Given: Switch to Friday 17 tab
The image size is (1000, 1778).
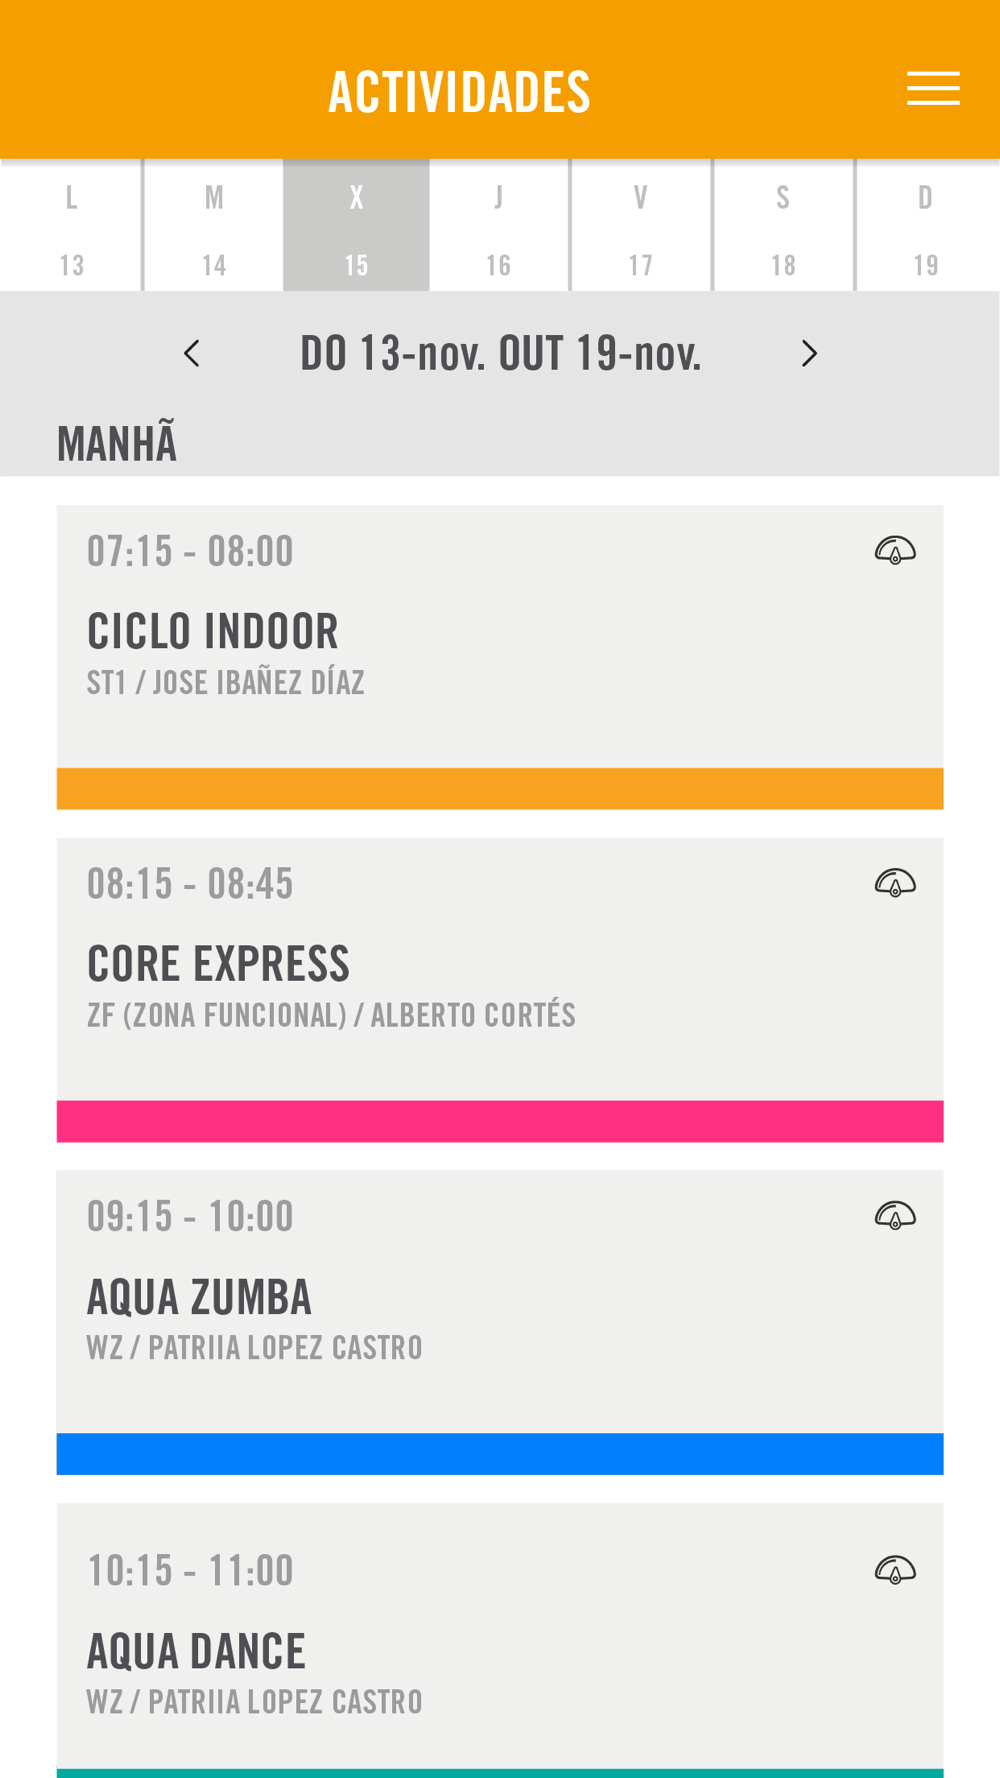Looking at the screenshot, I should 641,226.
